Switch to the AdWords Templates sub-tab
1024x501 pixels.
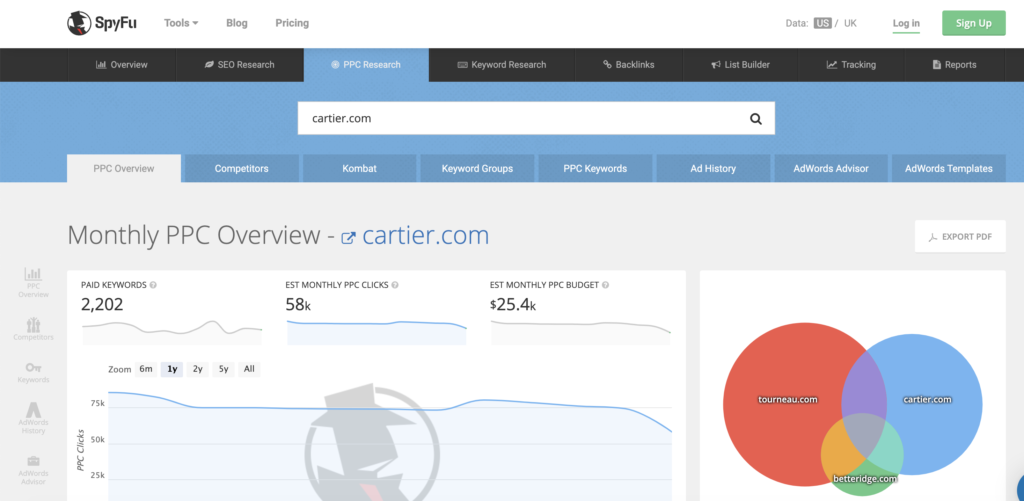click(948, 169)
